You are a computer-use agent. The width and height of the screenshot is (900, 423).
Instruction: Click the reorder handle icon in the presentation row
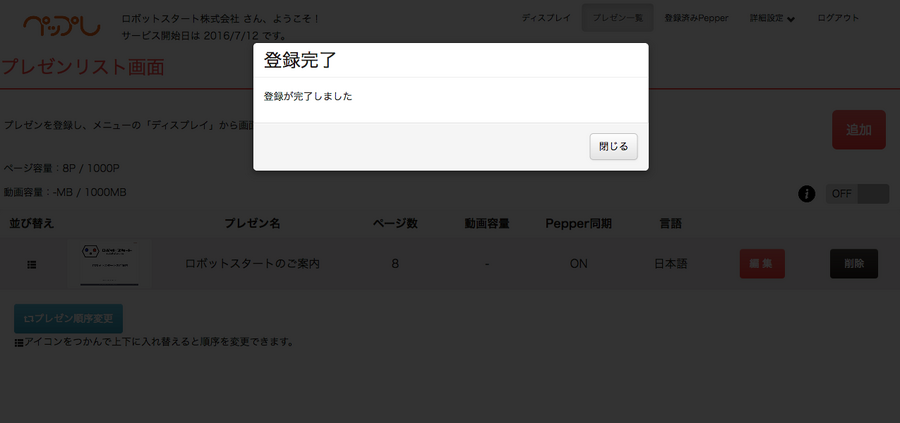[32, 265]
